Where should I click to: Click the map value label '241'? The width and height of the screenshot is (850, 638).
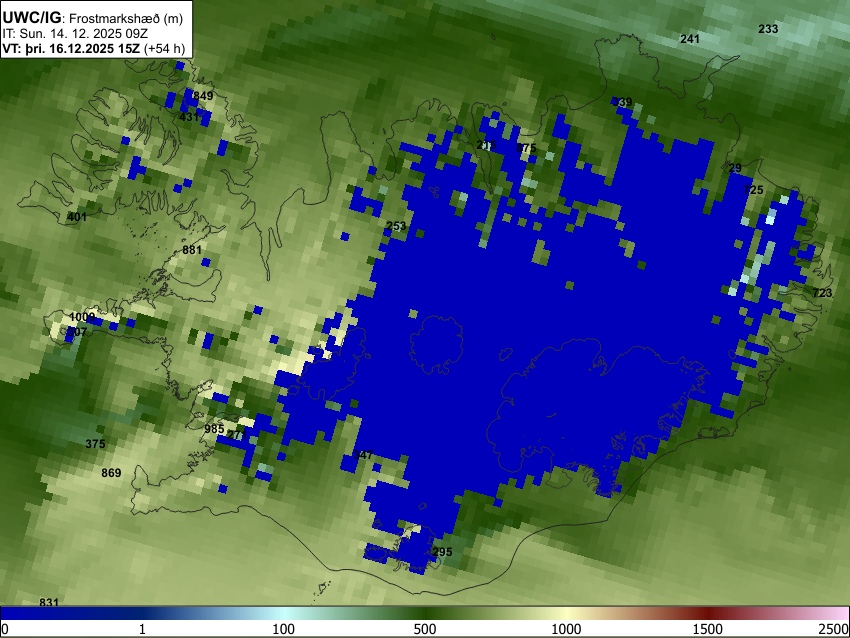coord(690,39)
